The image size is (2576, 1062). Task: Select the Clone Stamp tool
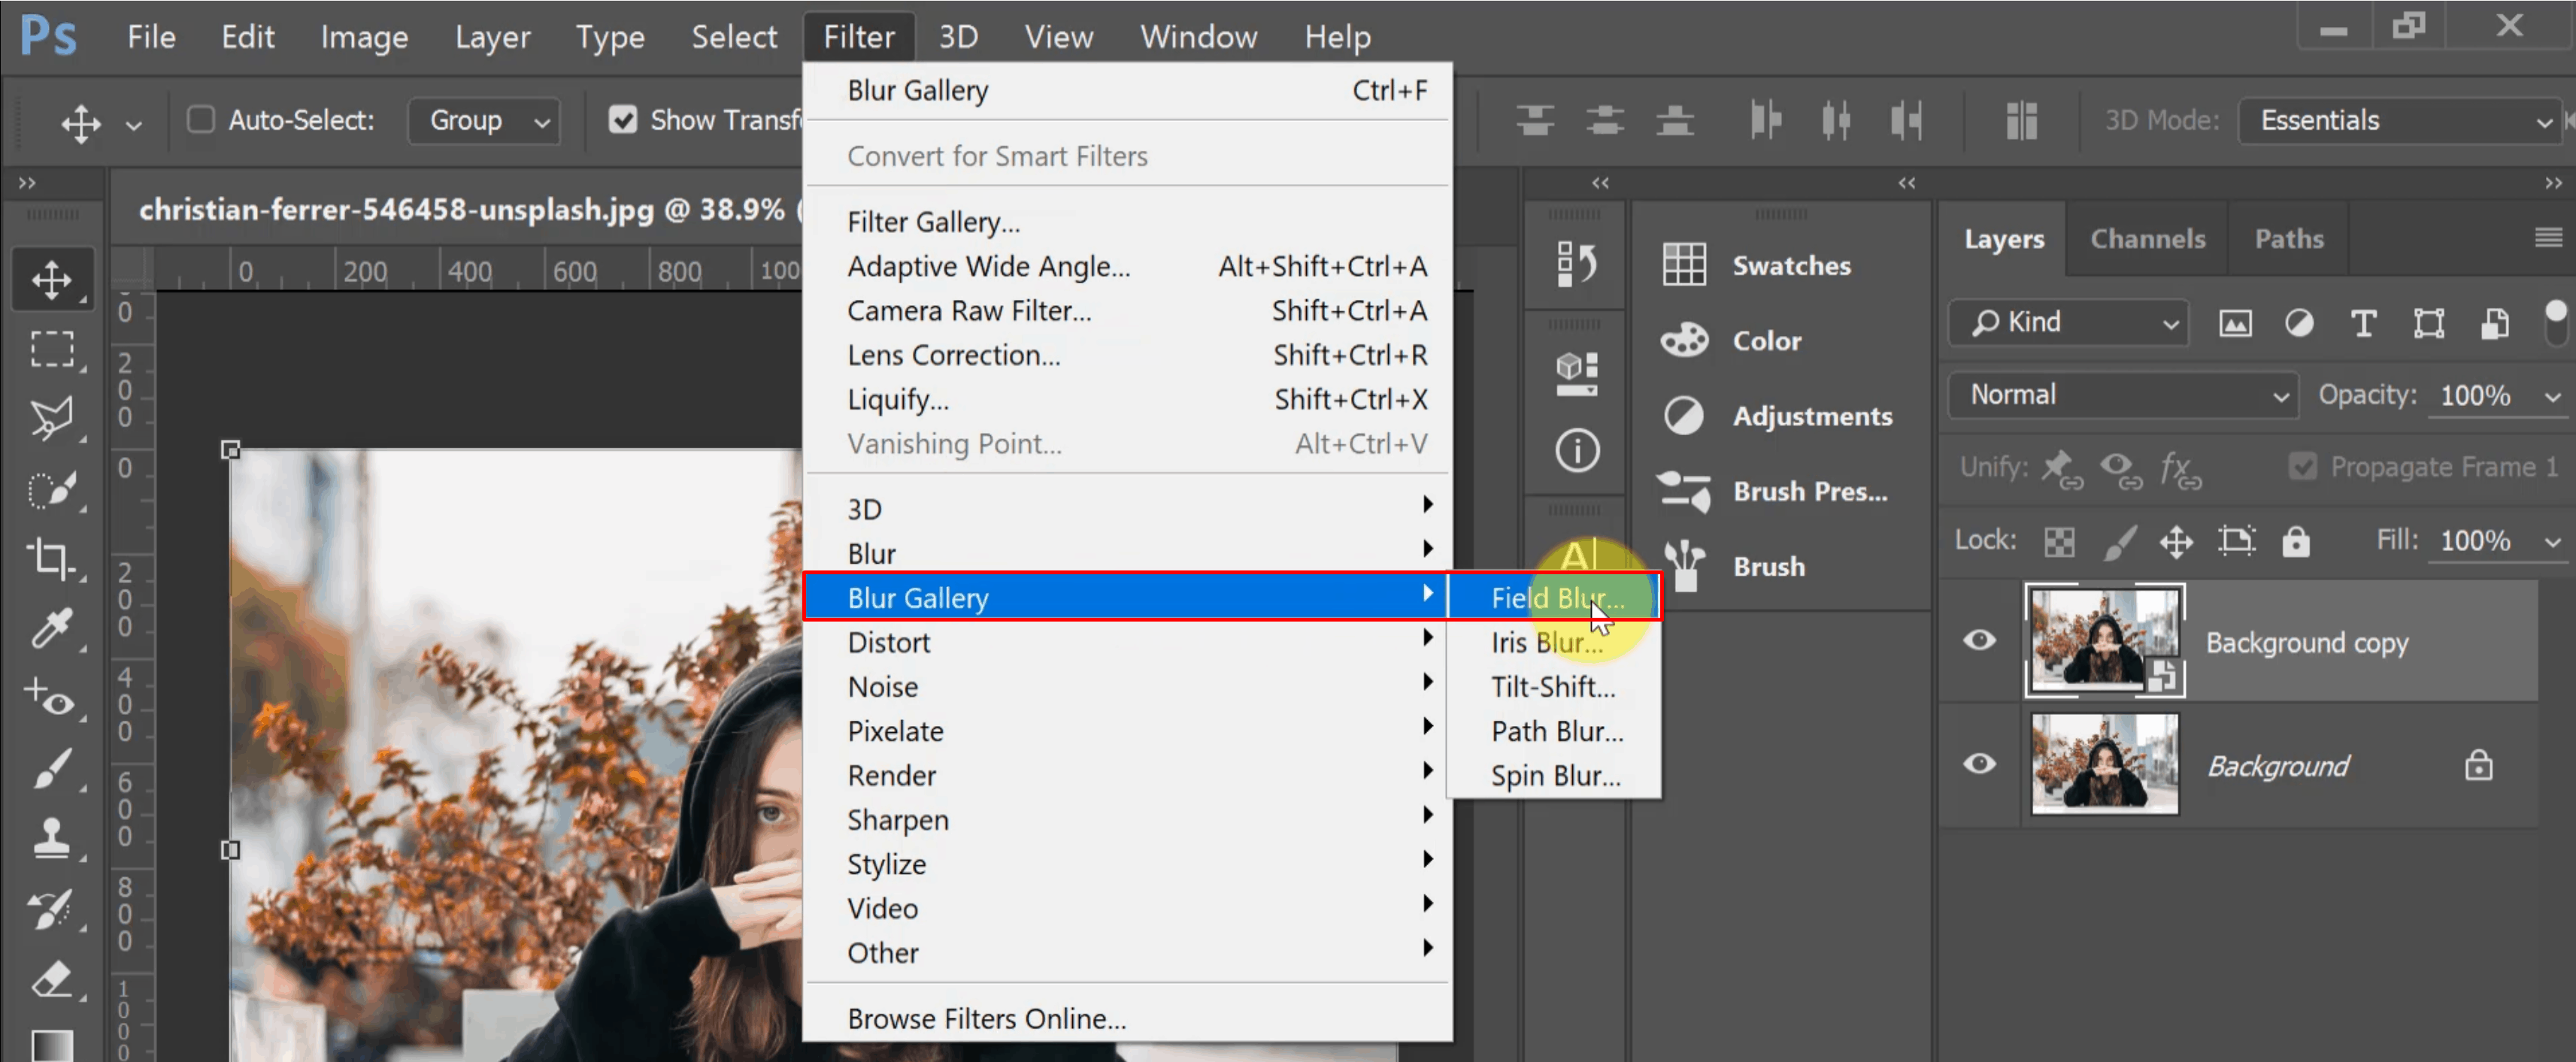(x=52, y=839)
